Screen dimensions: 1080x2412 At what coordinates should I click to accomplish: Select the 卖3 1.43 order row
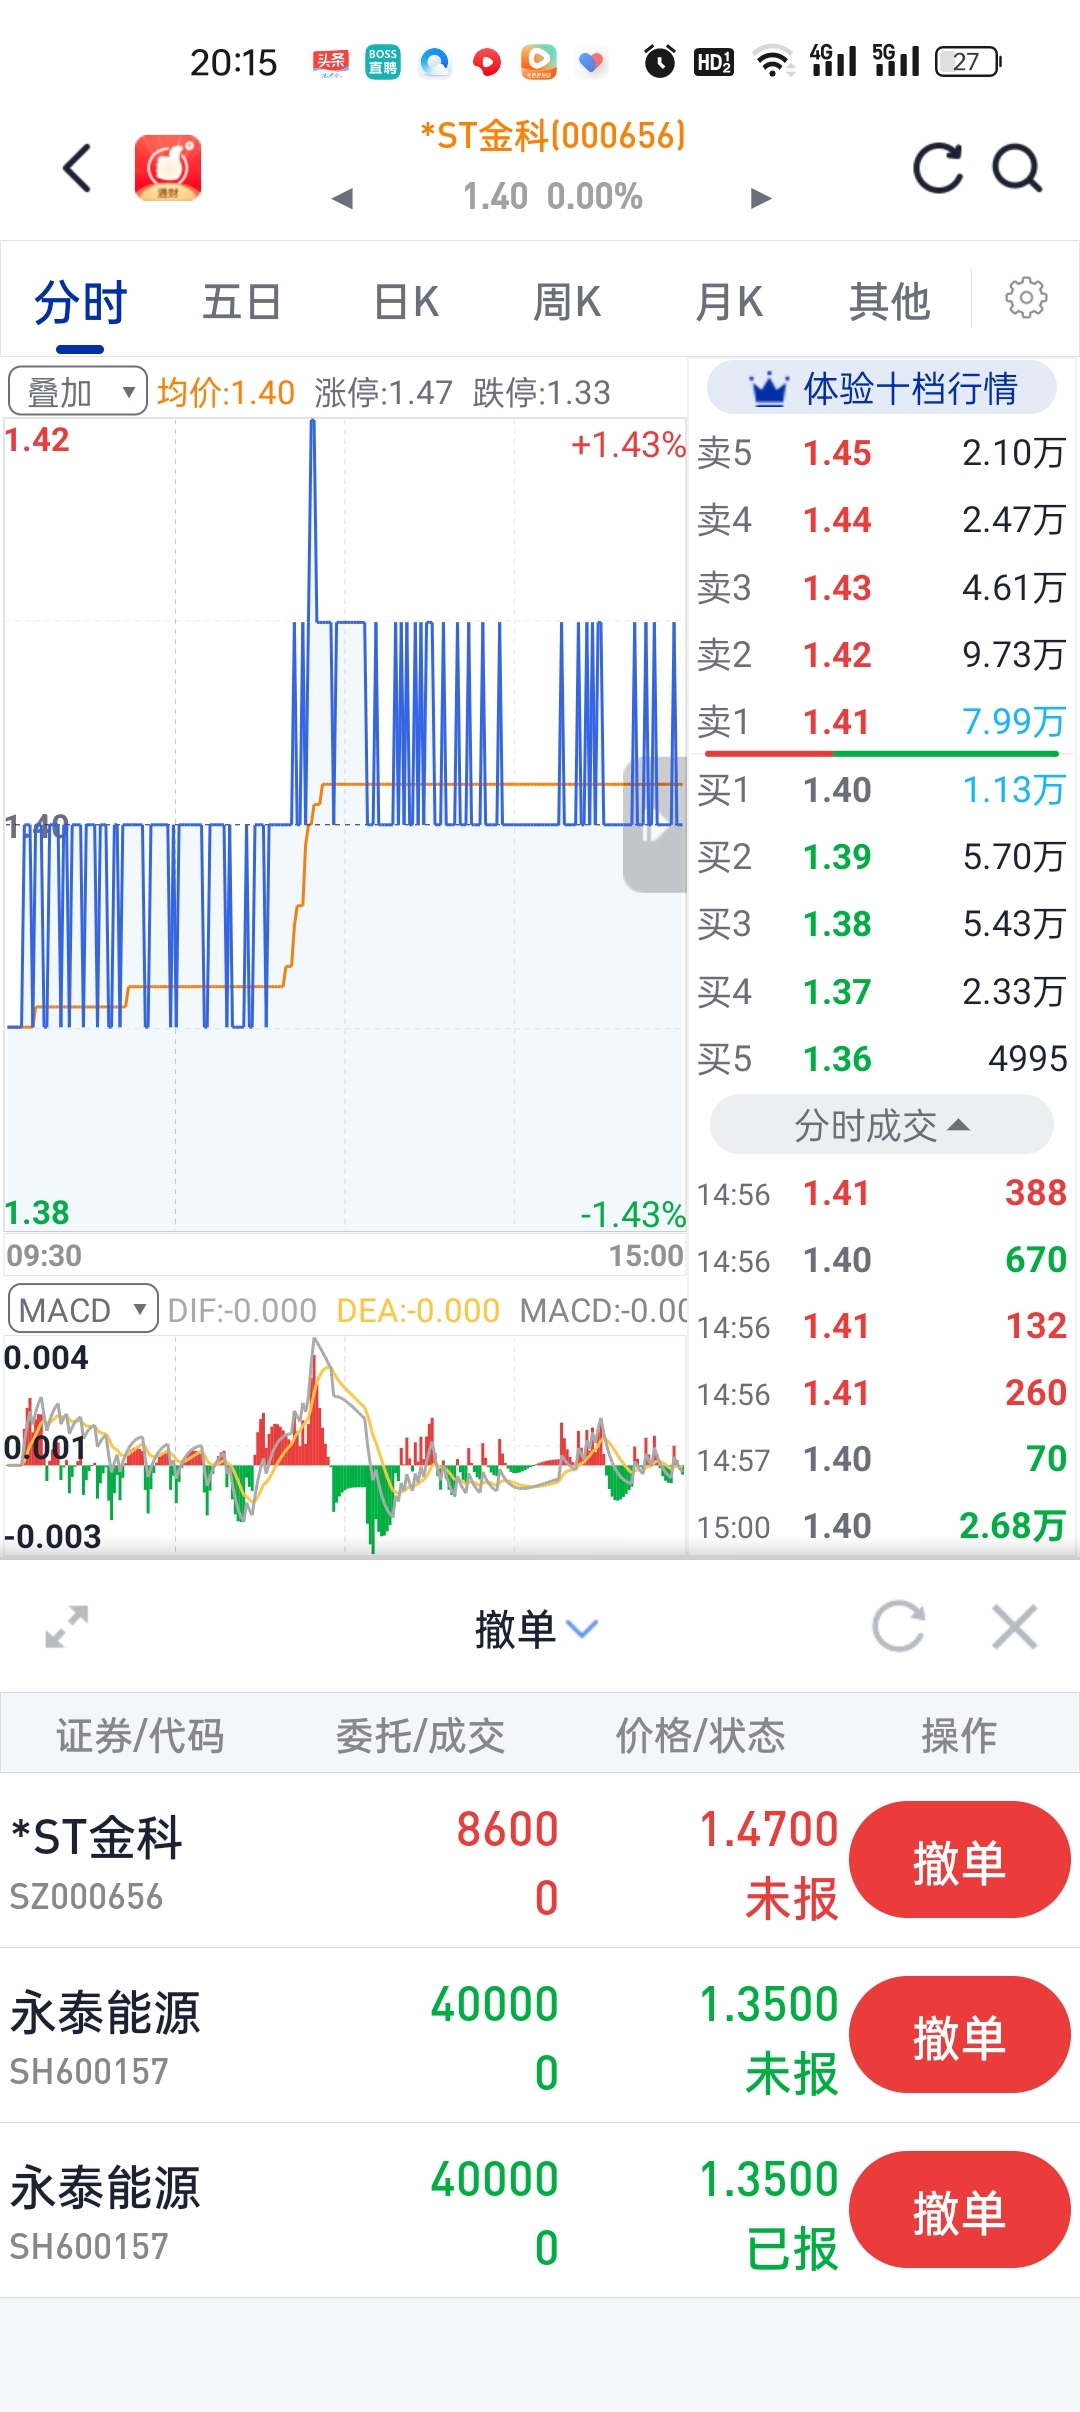point(881,588)
